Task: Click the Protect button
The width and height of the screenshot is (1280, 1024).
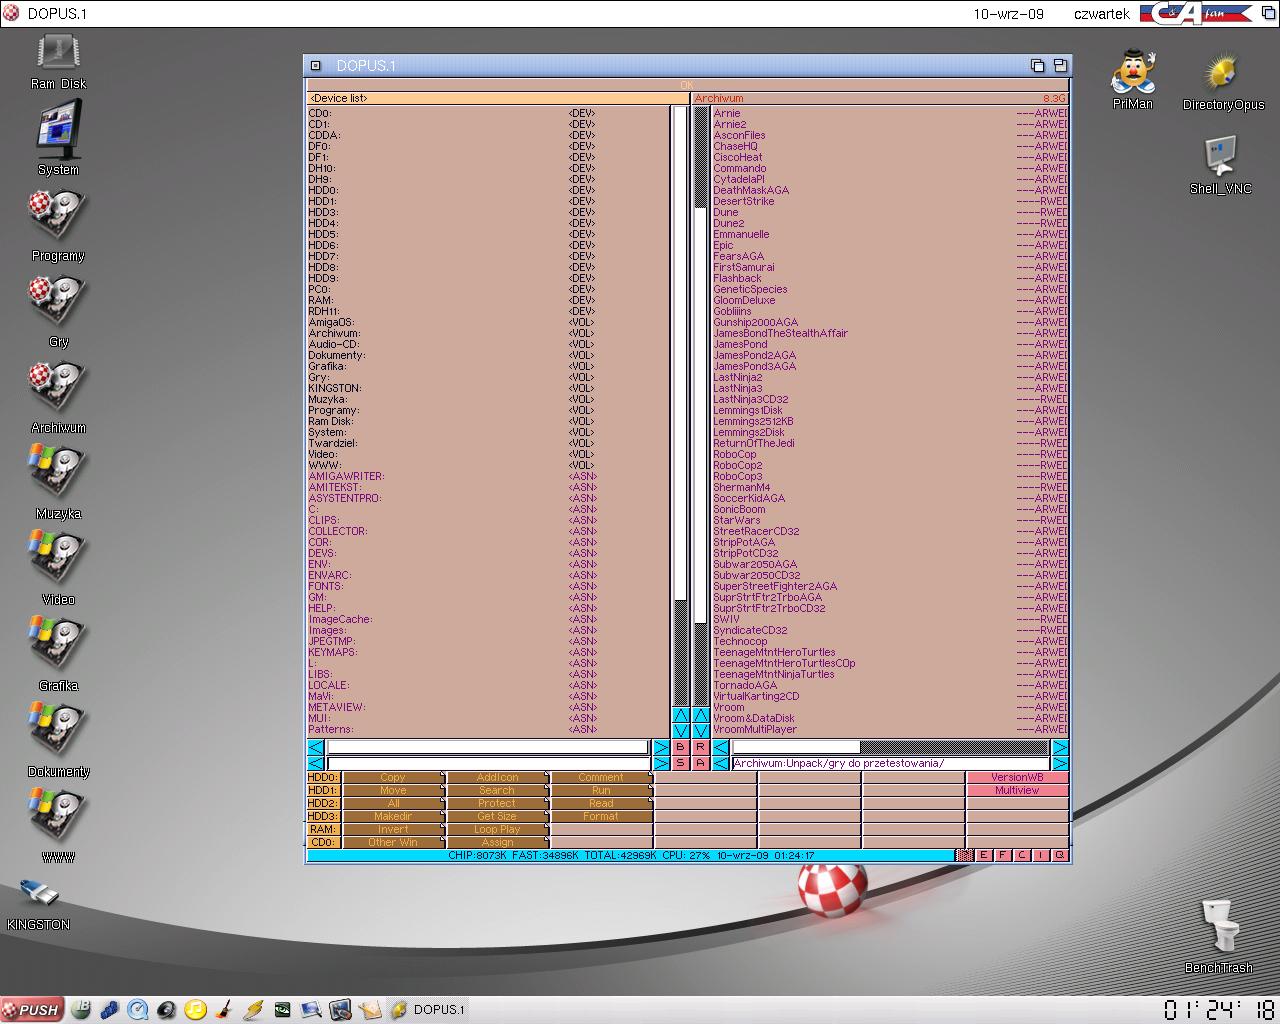Action: pyautogui.click(x=497, y=803)
